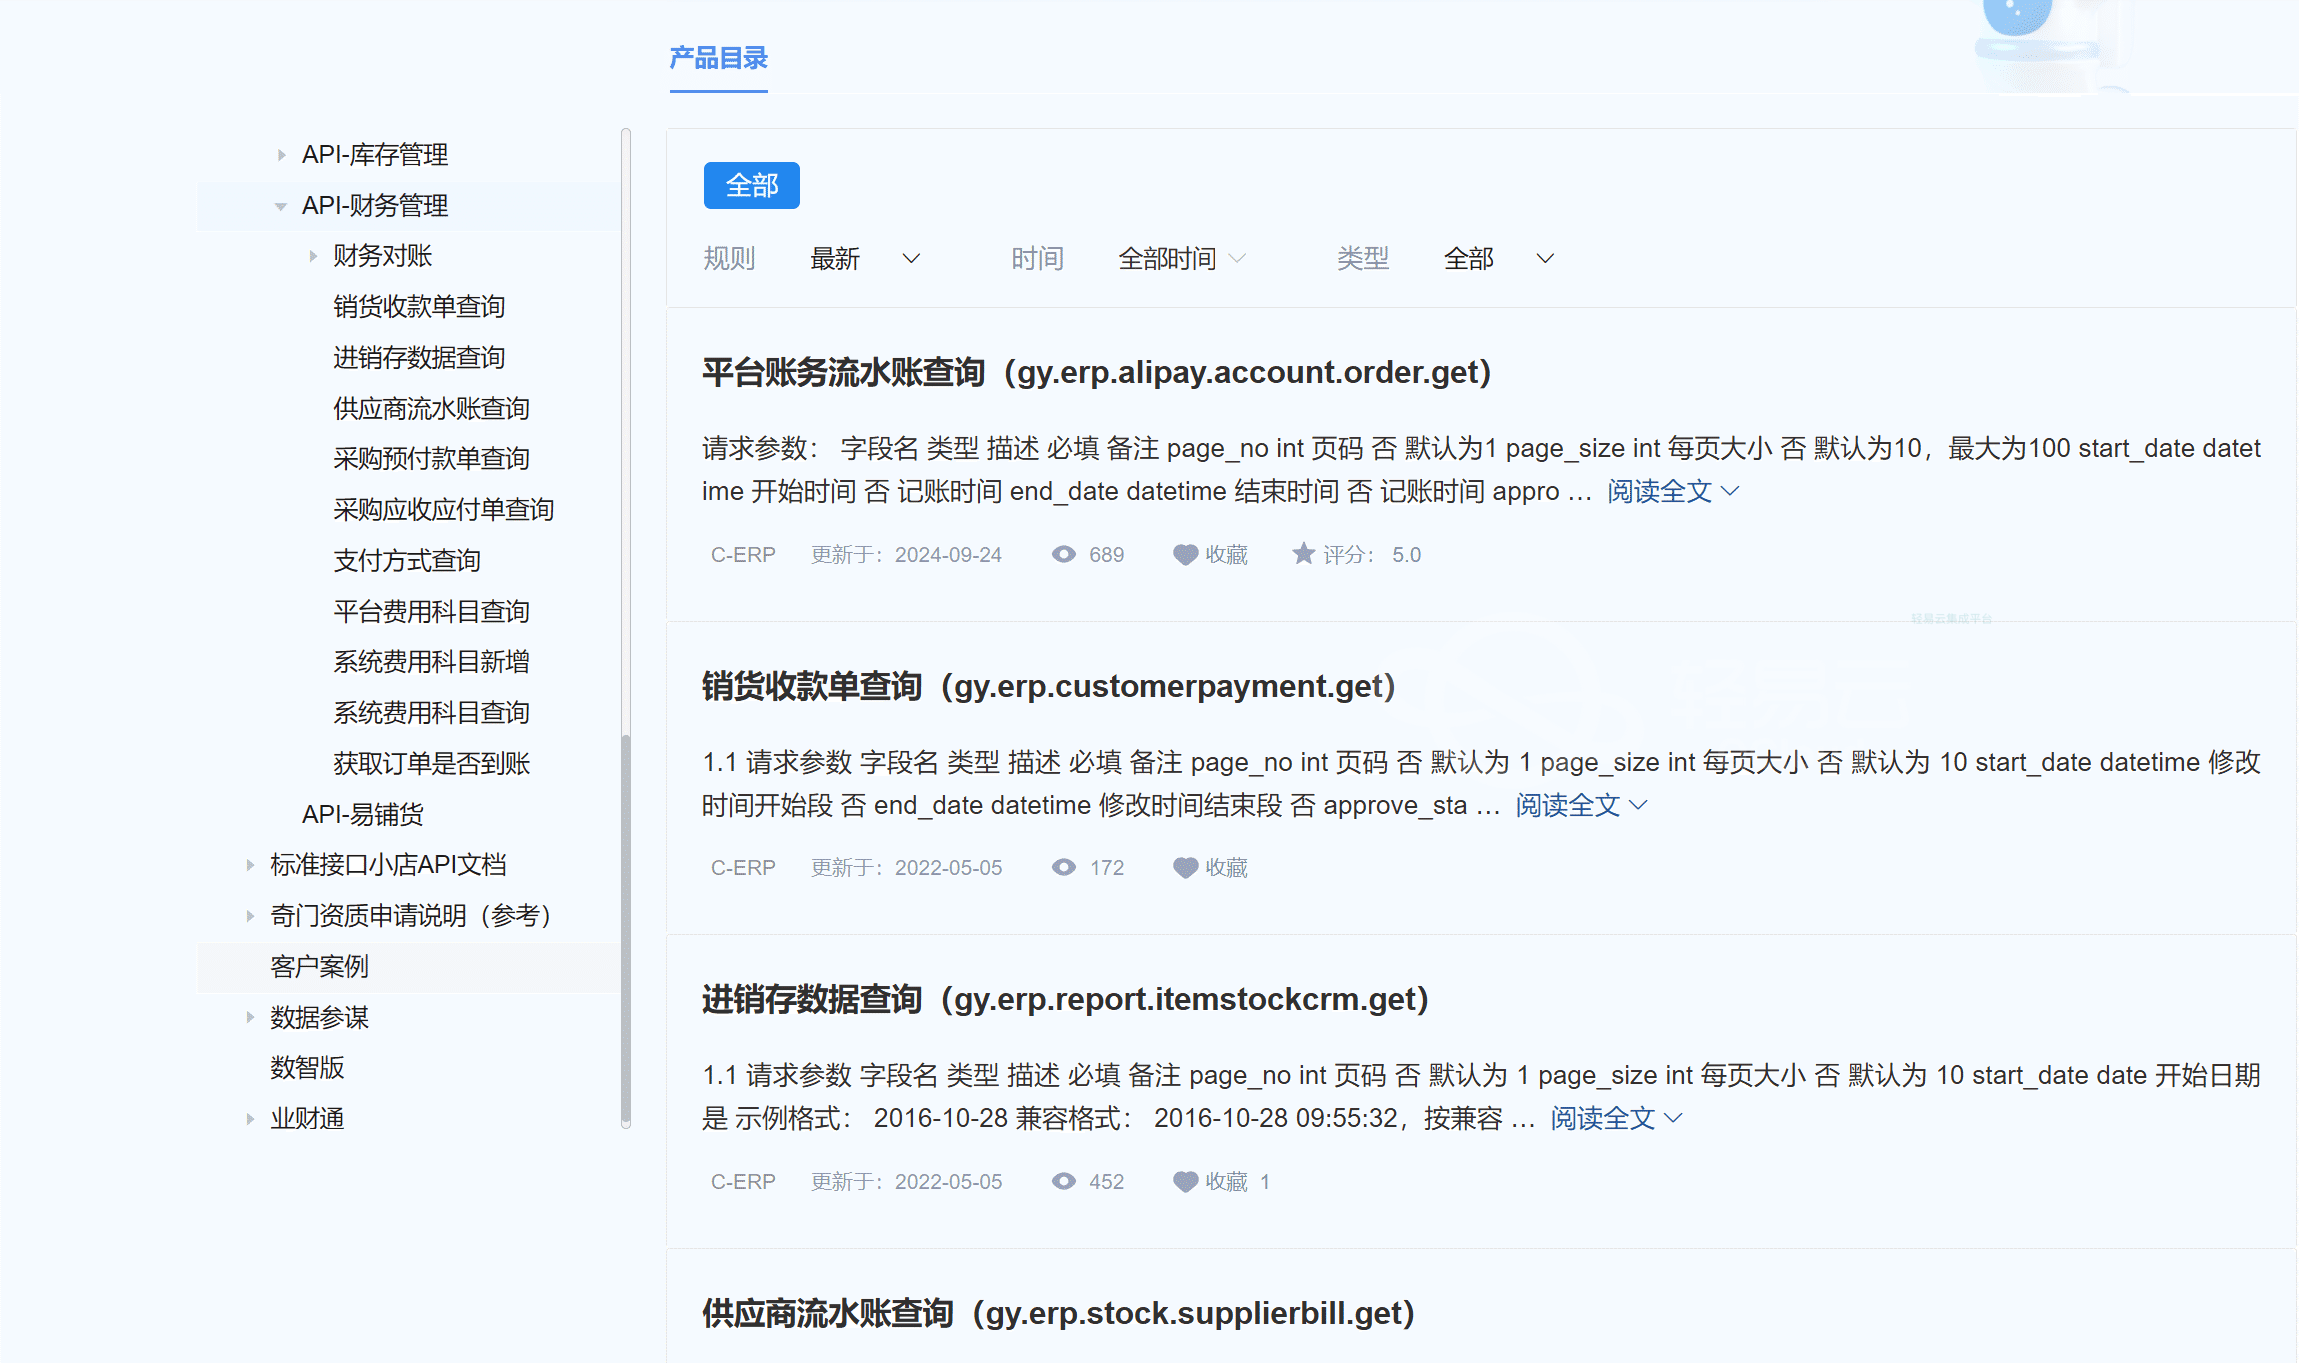Screen dimensions: 2299x1363
Task: Favorite 平台账务流水账查询 via heart icon
Action: click(x=1185, y=555)
